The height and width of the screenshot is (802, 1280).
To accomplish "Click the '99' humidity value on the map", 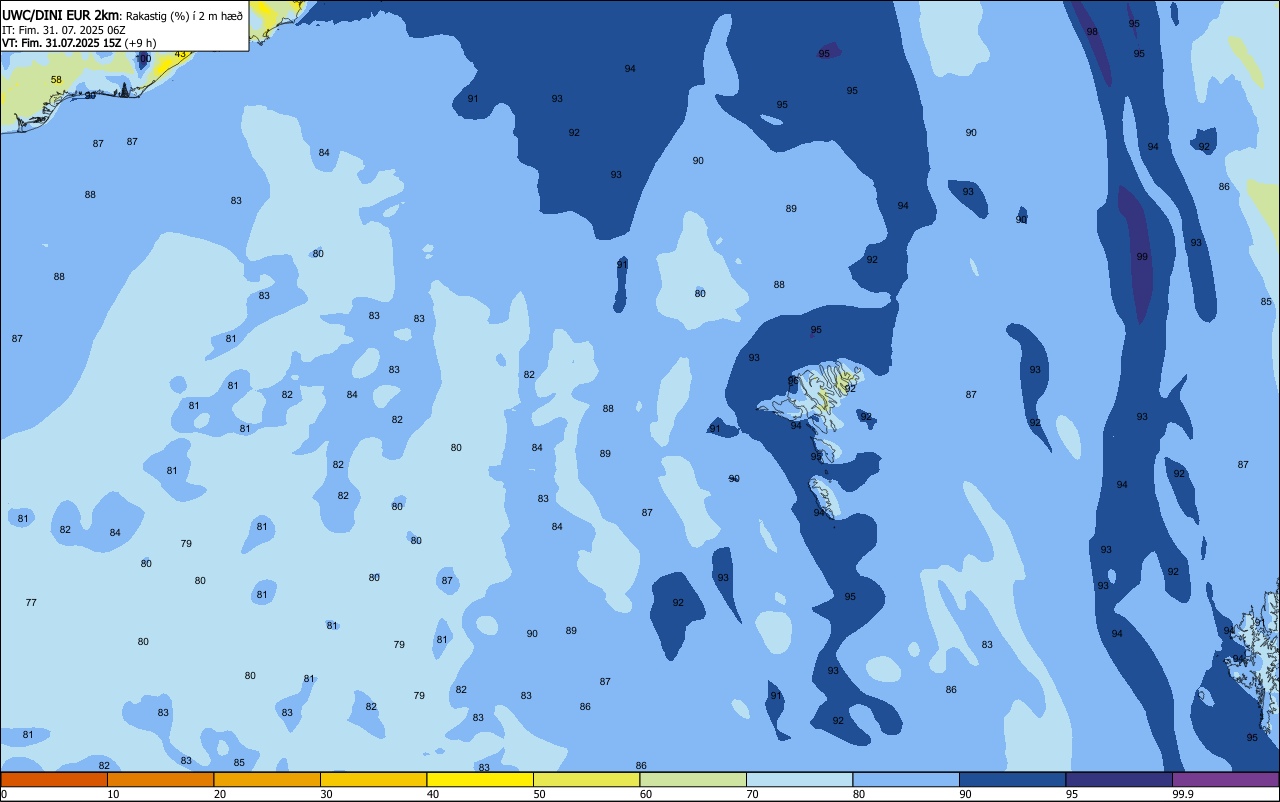I will click(1142, 257).
